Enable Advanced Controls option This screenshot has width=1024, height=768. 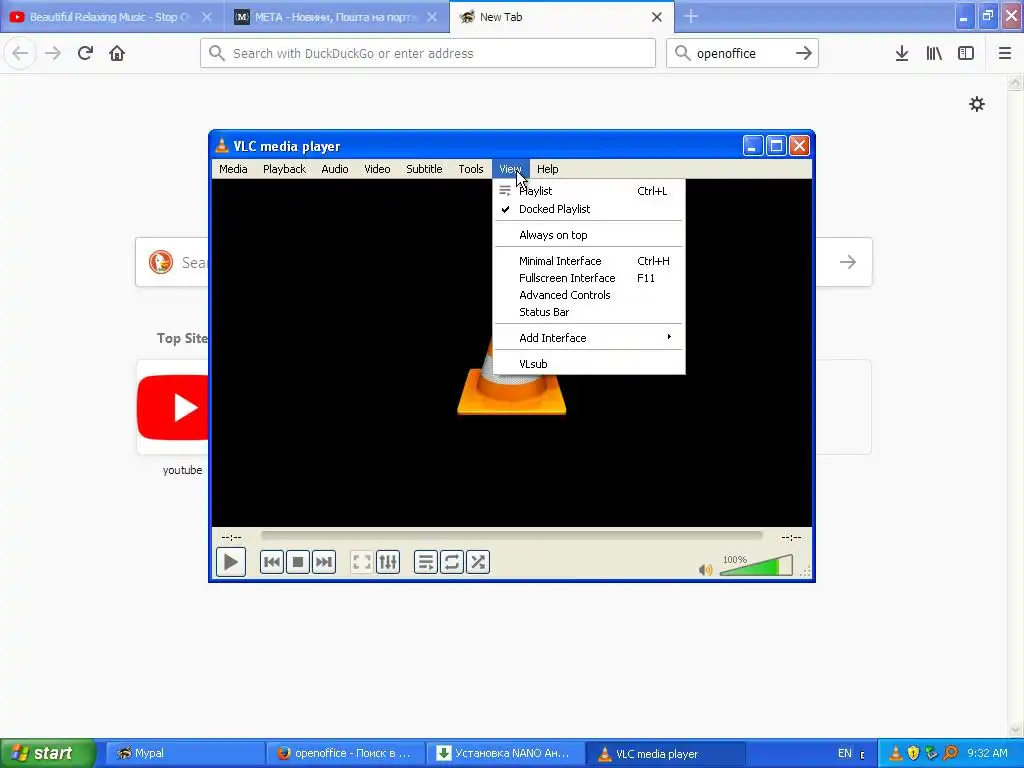click(589, 295)
